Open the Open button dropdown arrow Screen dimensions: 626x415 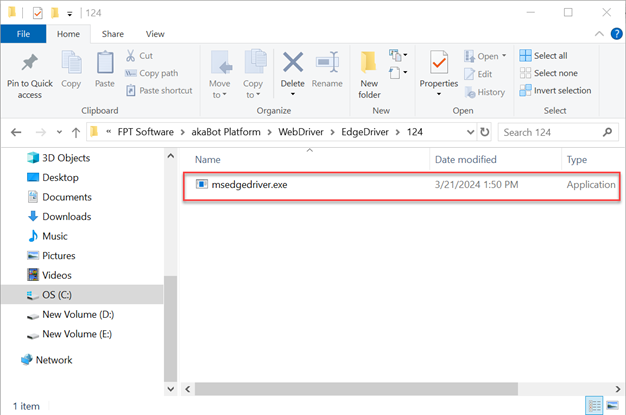point(504,56)
